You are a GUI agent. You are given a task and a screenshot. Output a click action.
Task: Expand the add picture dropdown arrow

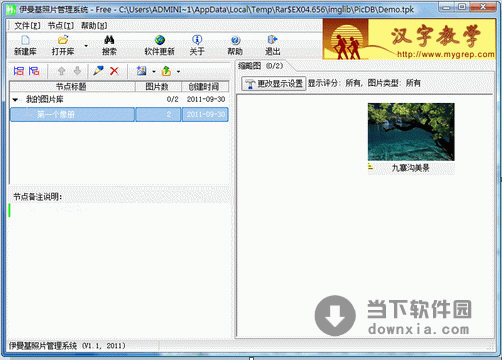pyautogui.click(x=154, y=72)
